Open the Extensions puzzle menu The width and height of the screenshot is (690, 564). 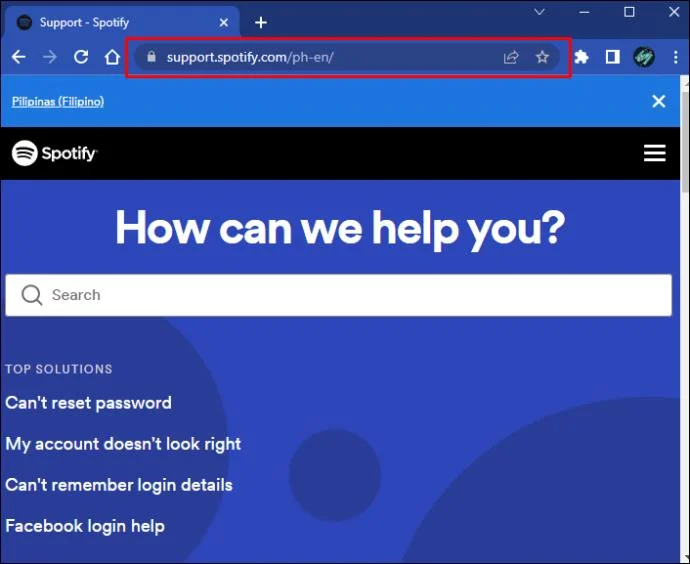(x=581, y=57)
